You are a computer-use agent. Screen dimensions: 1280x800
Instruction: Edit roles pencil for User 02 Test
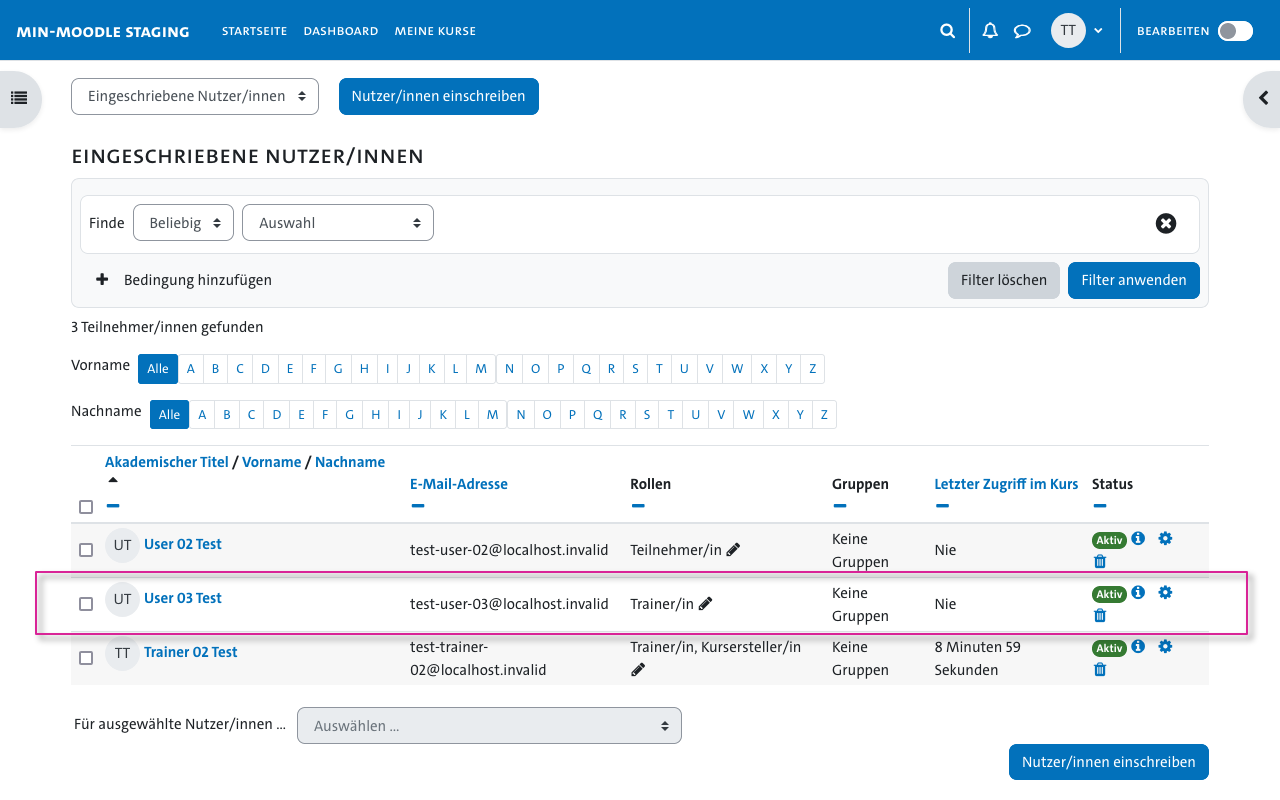click(x=733, y=549)
